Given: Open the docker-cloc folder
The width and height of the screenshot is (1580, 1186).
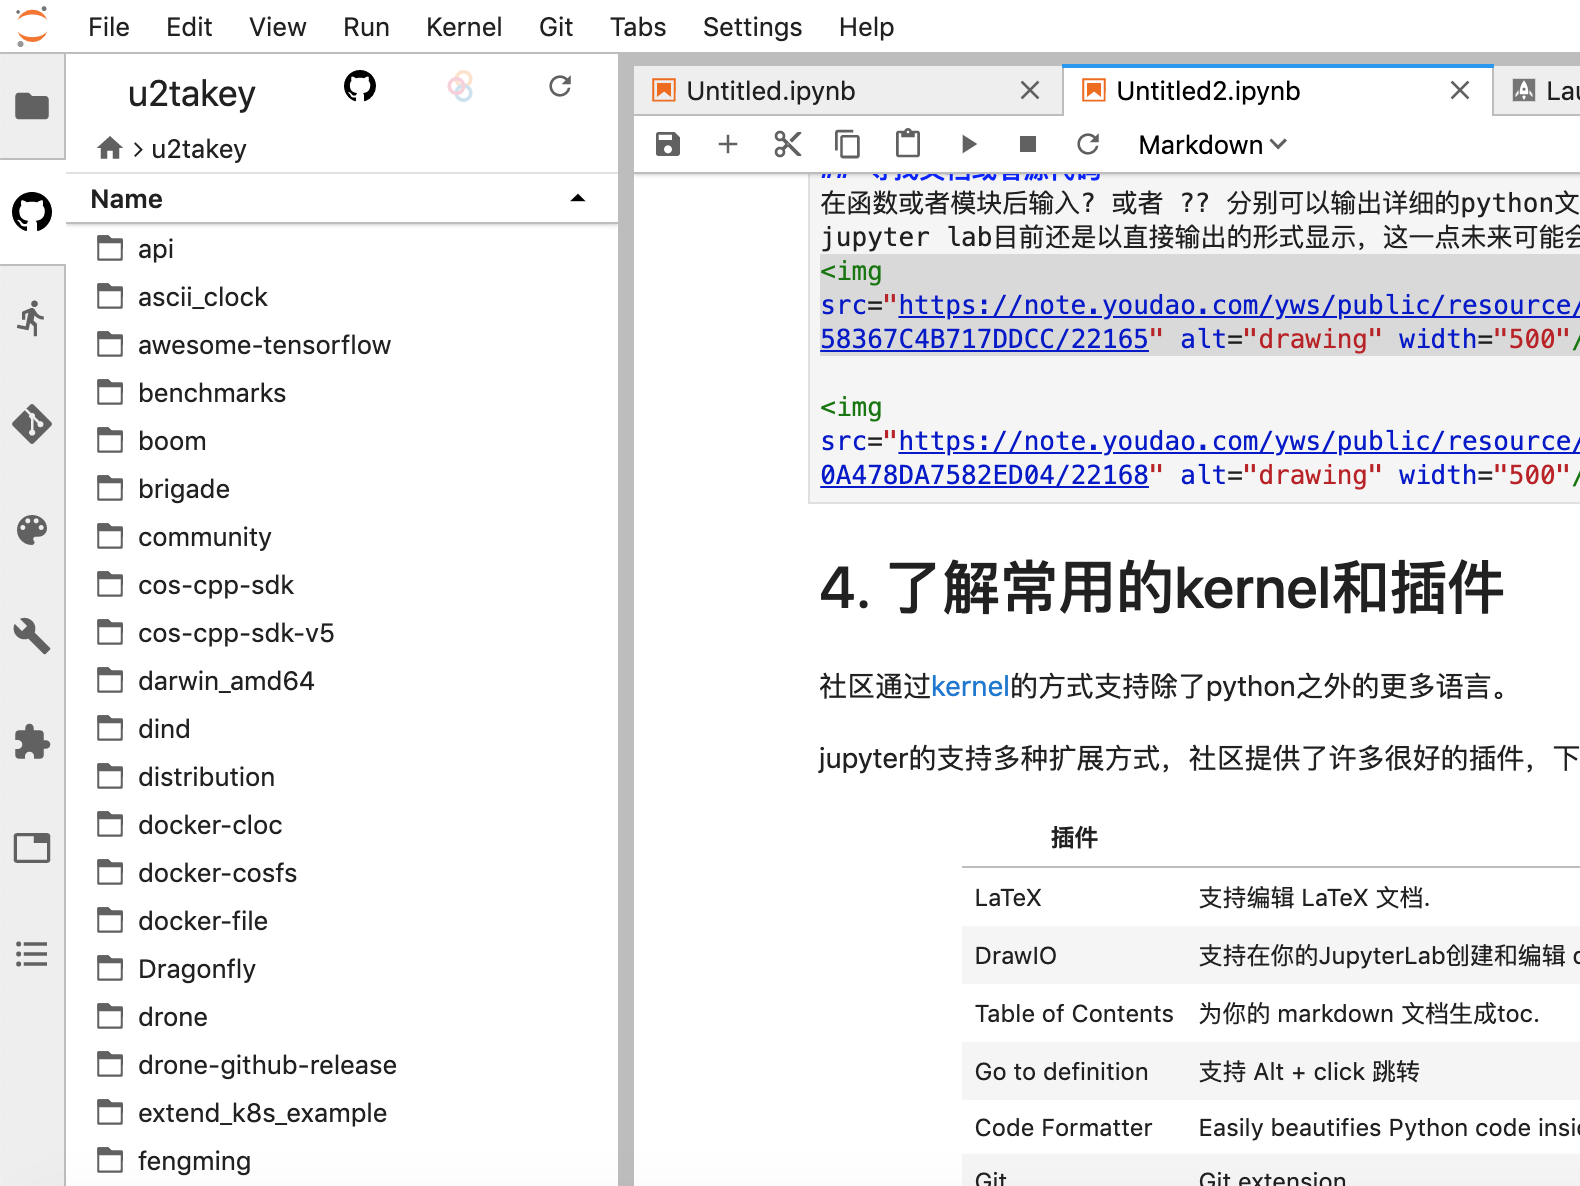Looking at the screenshot, I should [342, 825].
